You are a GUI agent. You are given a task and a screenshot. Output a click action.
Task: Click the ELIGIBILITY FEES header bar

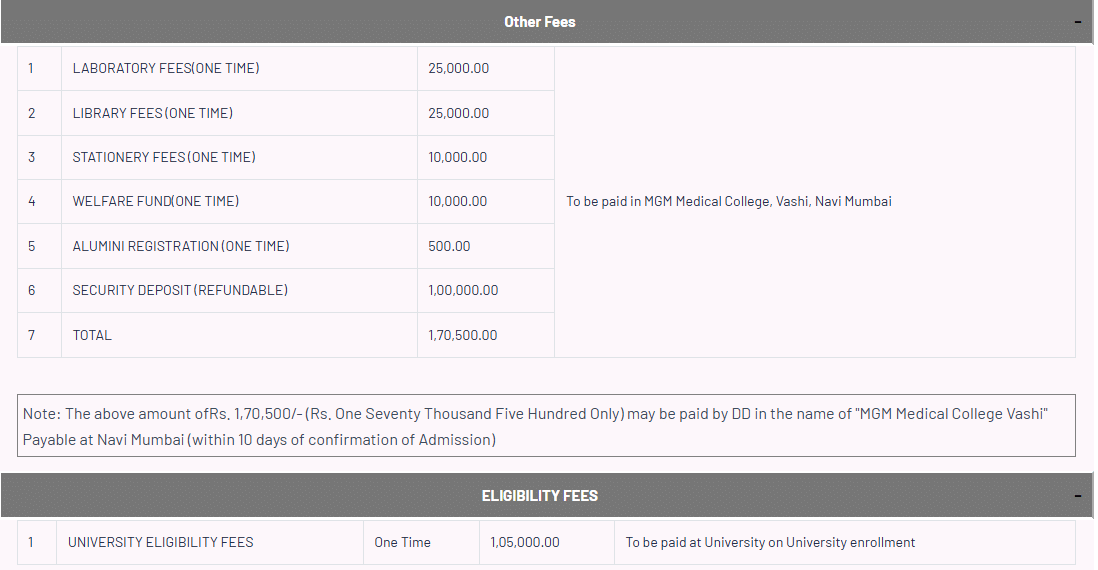tap(540, 495)
